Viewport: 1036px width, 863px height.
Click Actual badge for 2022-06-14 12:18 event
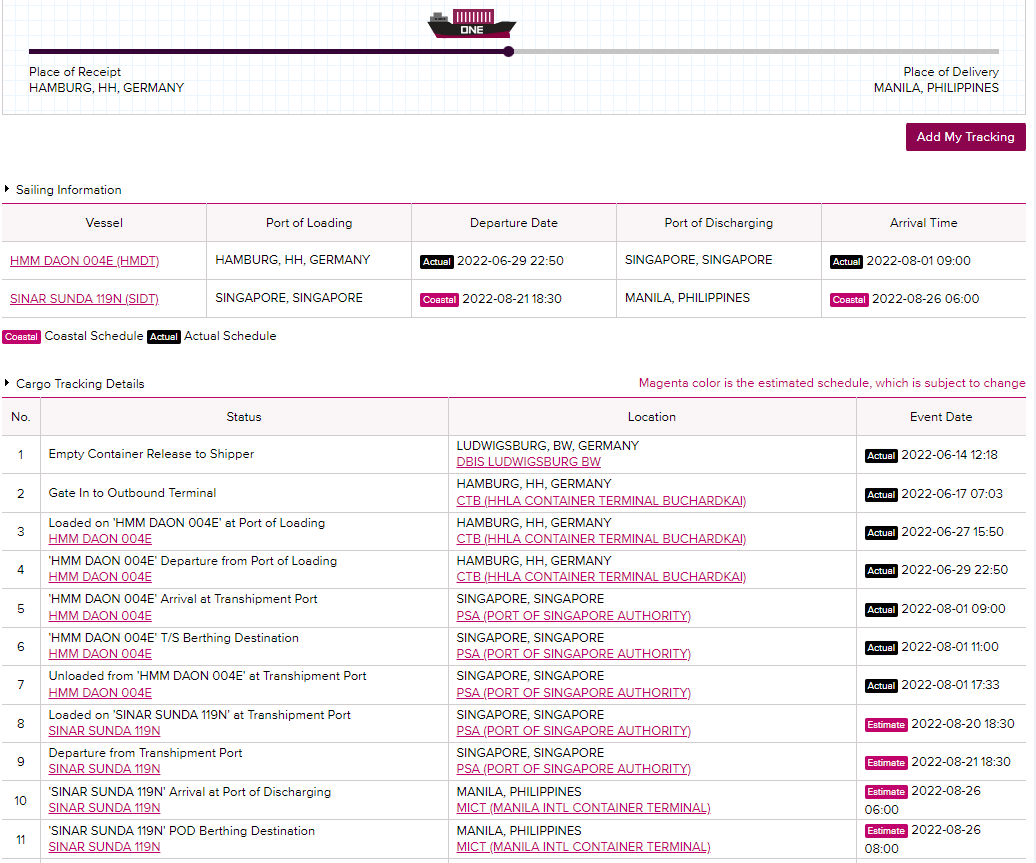click(x=881, y=456)
